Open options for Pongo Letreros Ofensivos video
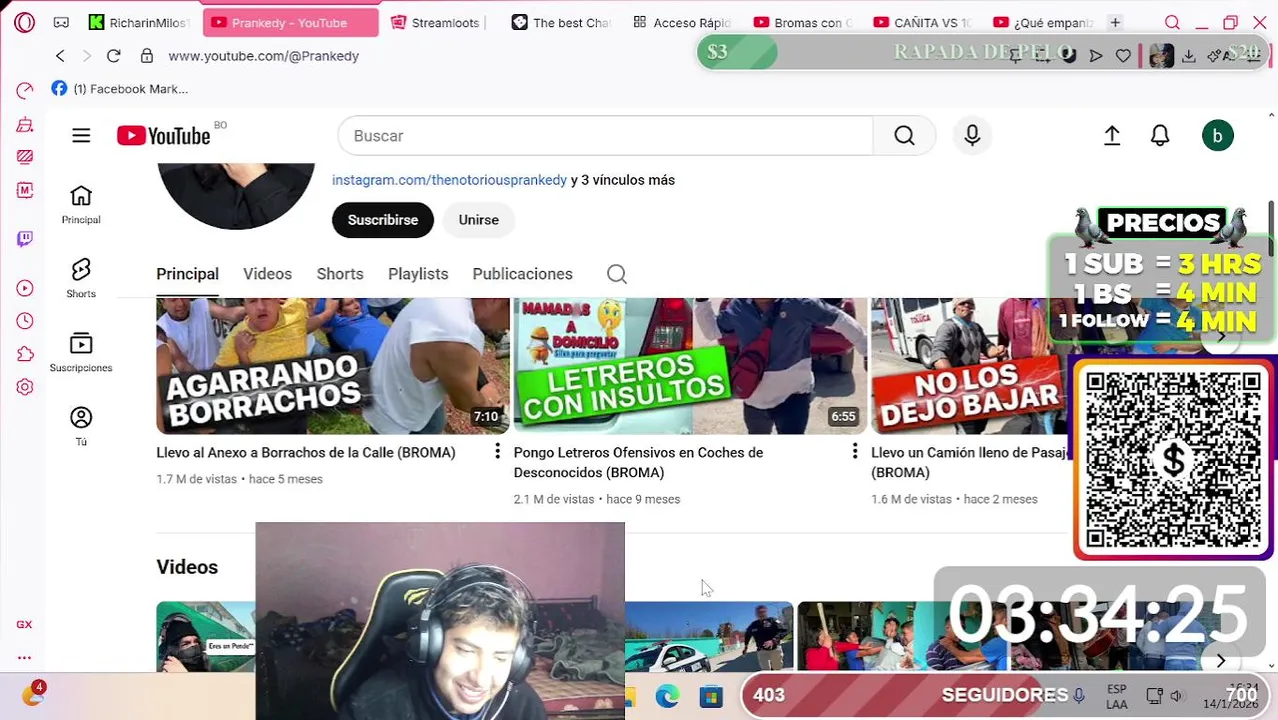Viewport: 1278px width, 720px height. (x=854, y=452)
